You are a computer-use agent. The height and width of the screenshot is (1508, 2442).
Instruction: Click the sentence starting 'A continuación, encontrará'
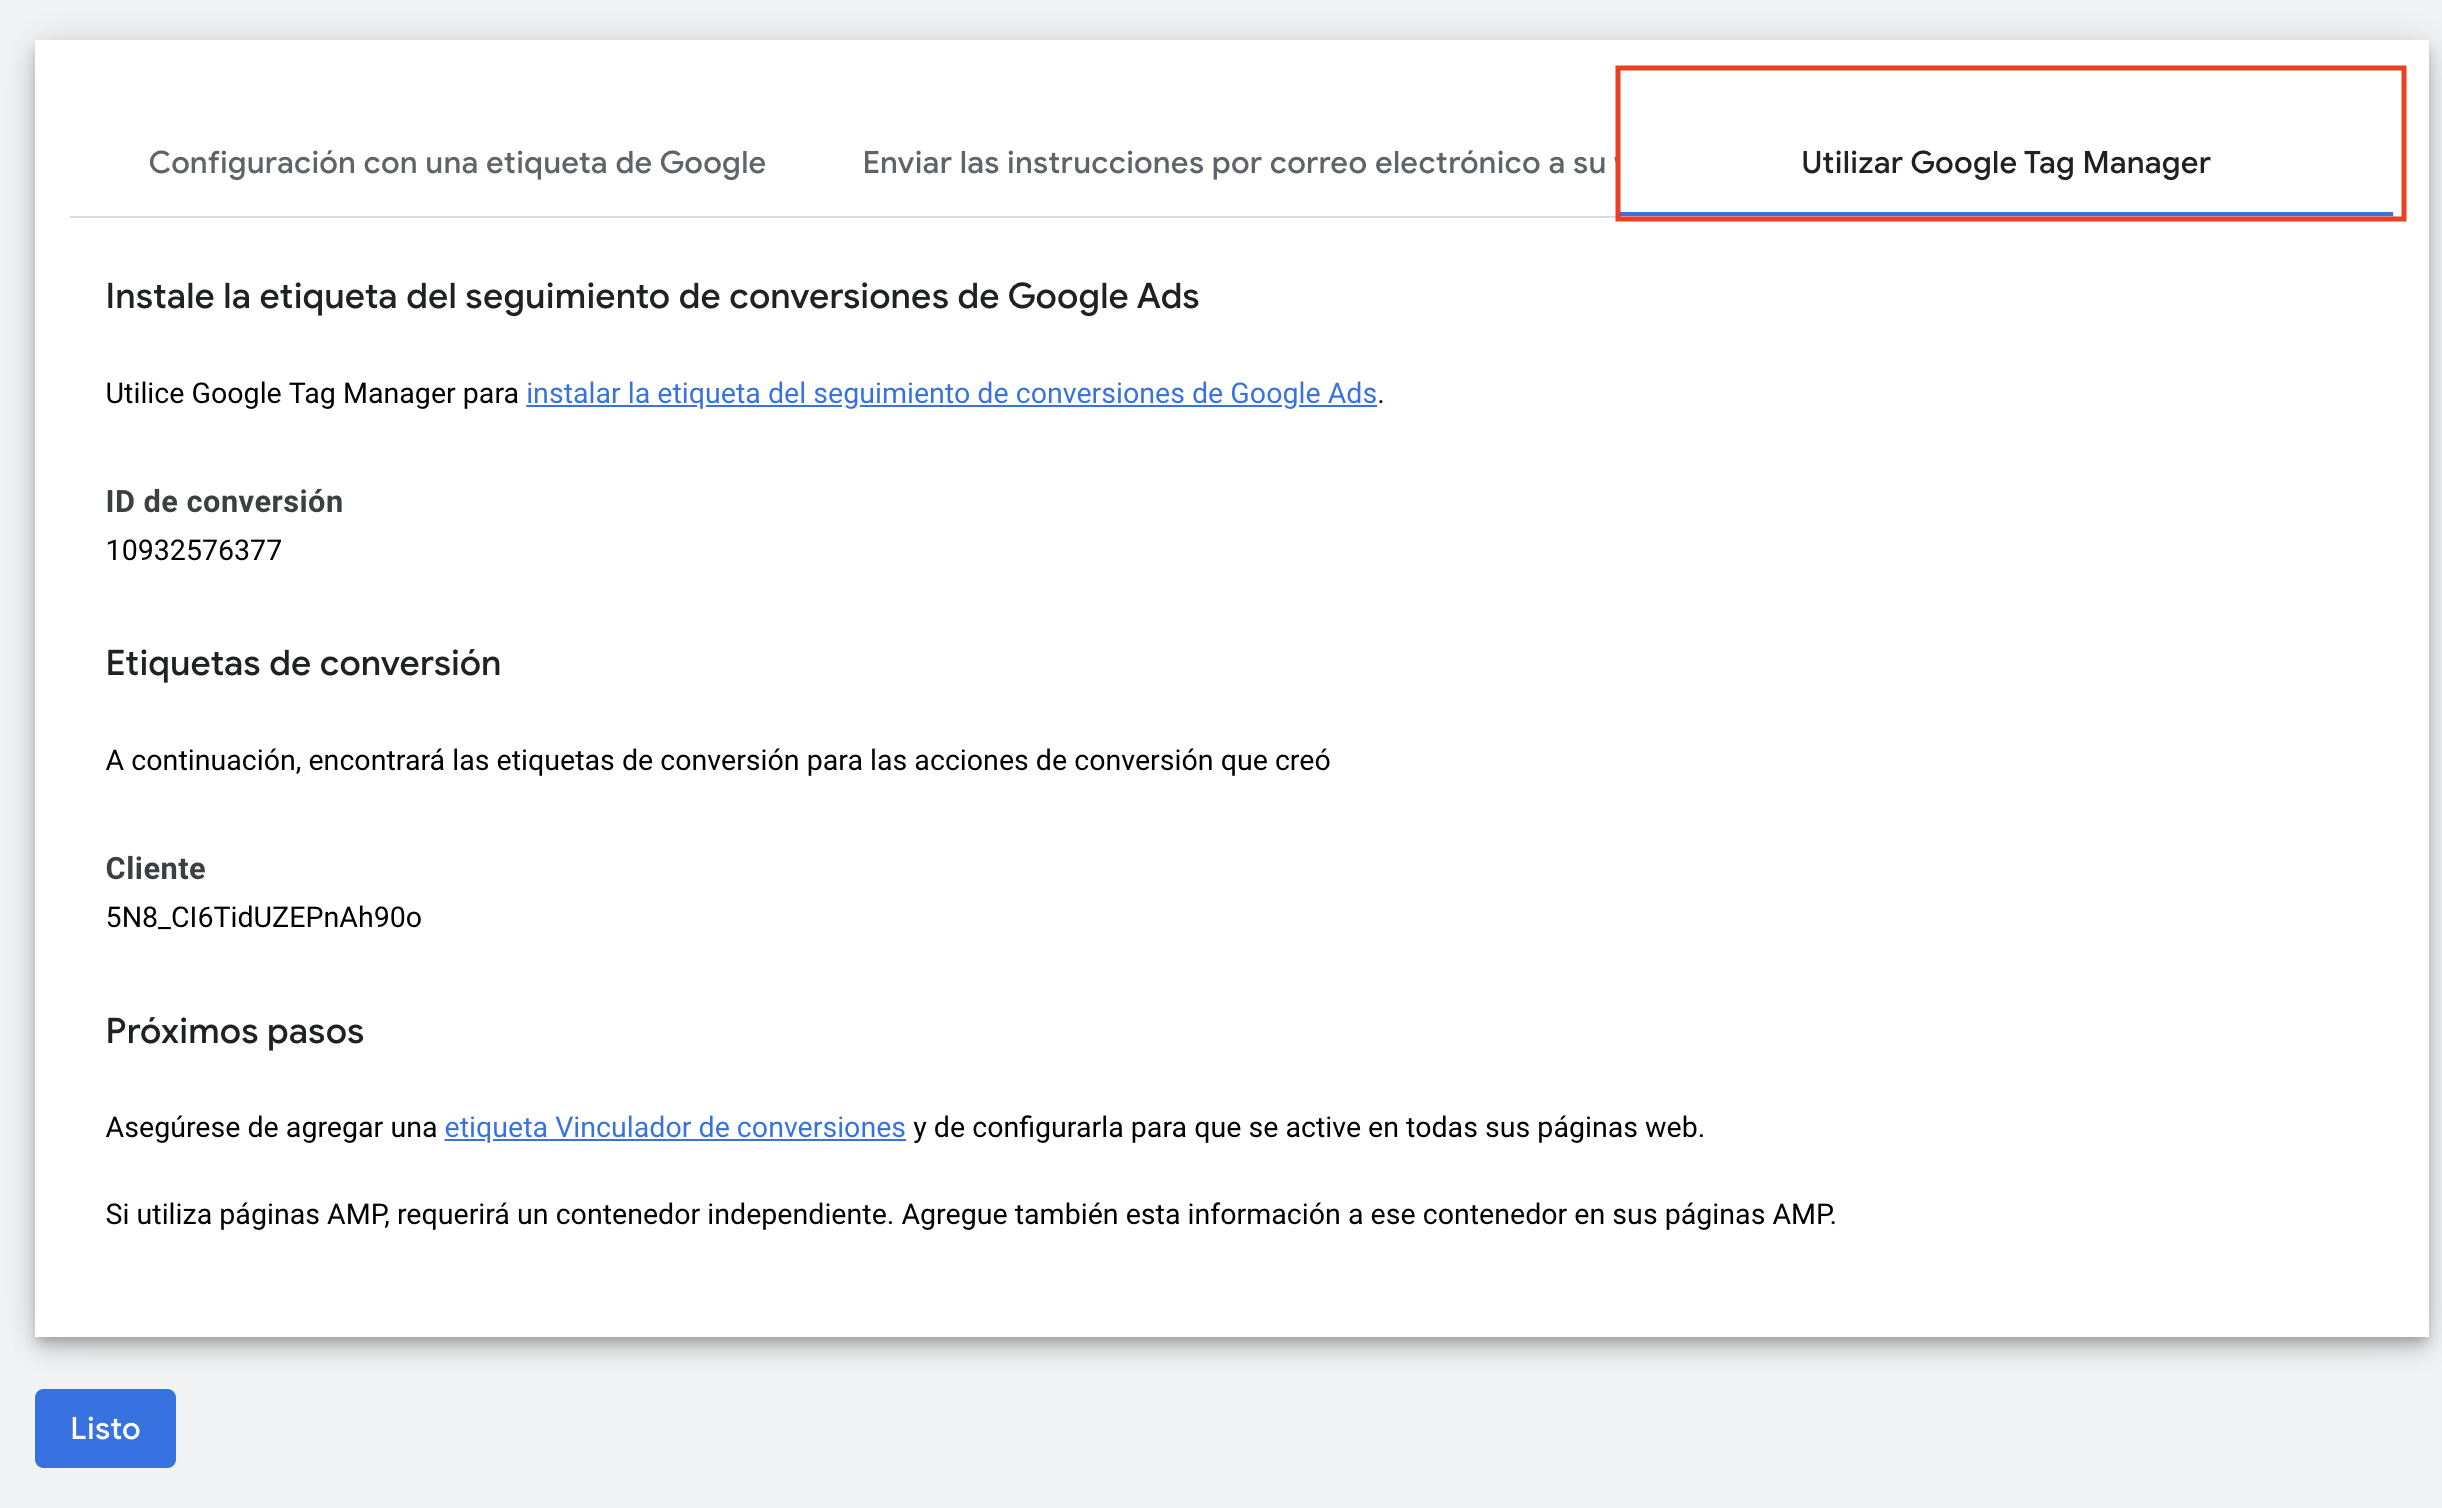point(718,760)
